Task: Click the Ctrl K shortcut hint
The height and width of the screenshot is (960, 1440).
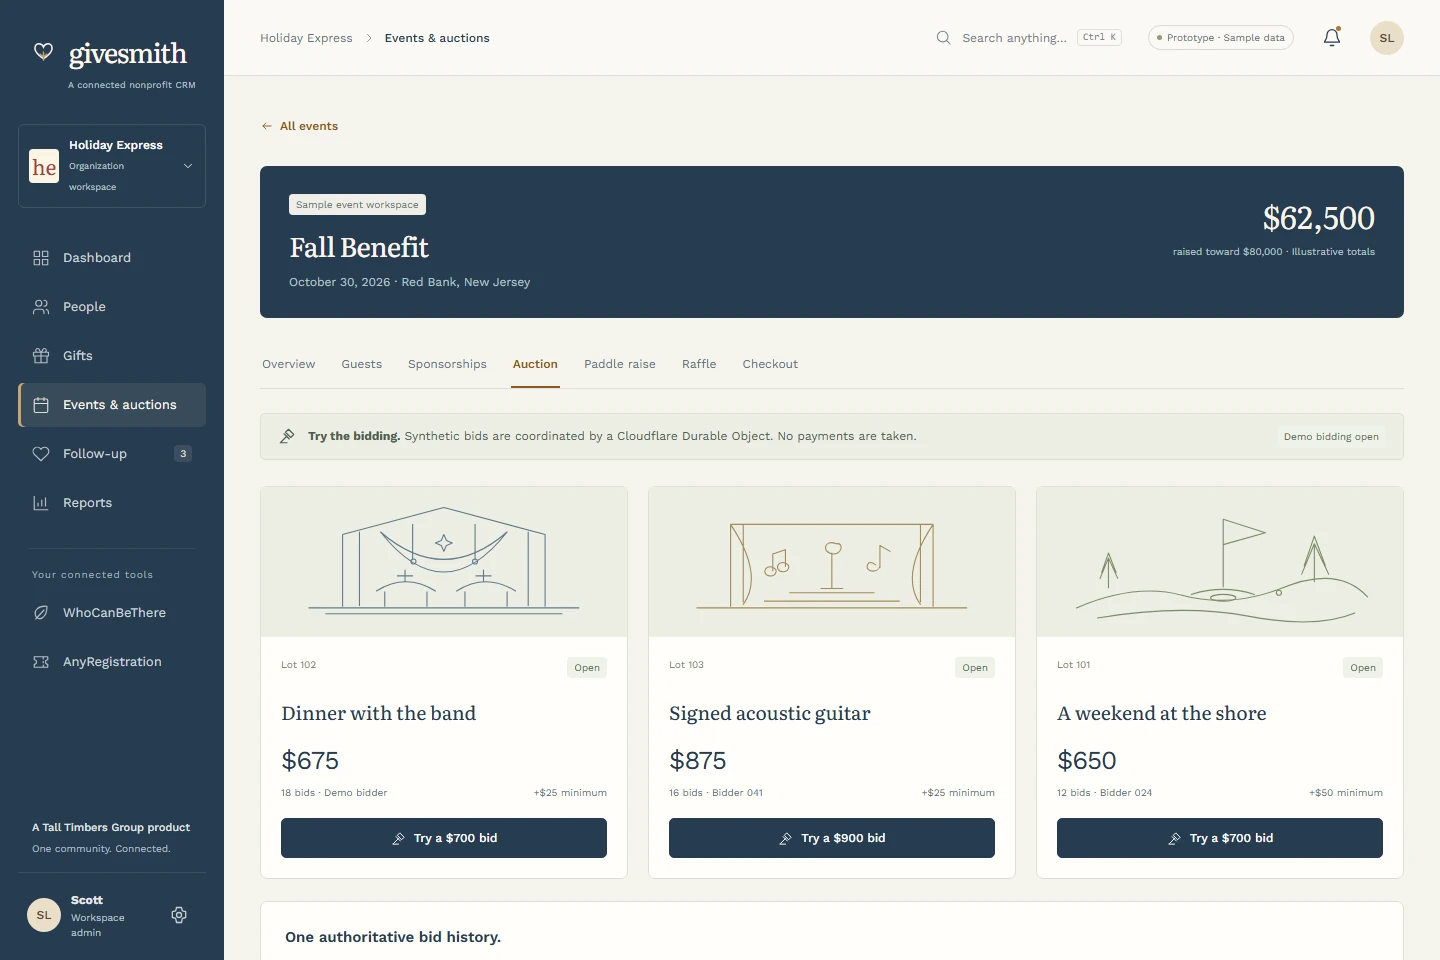Action: 1099,38
